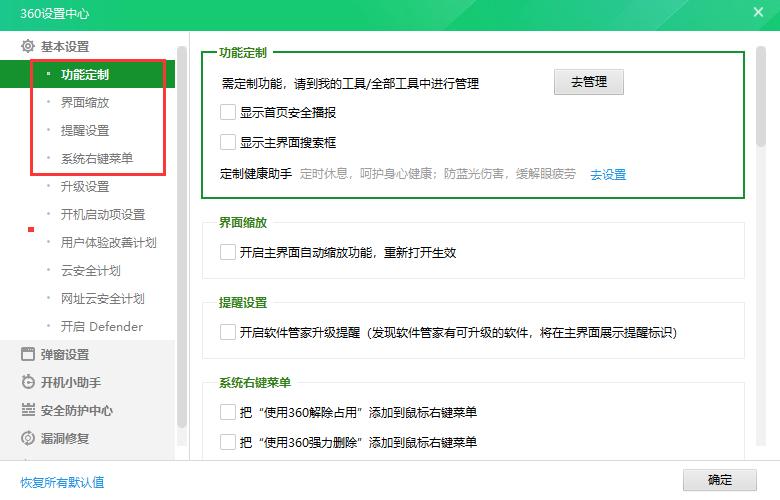This screenshot has width=780, height=500.
Task: Check the 使用360解除占用 right-click menu option
Action: pos(228,412)
